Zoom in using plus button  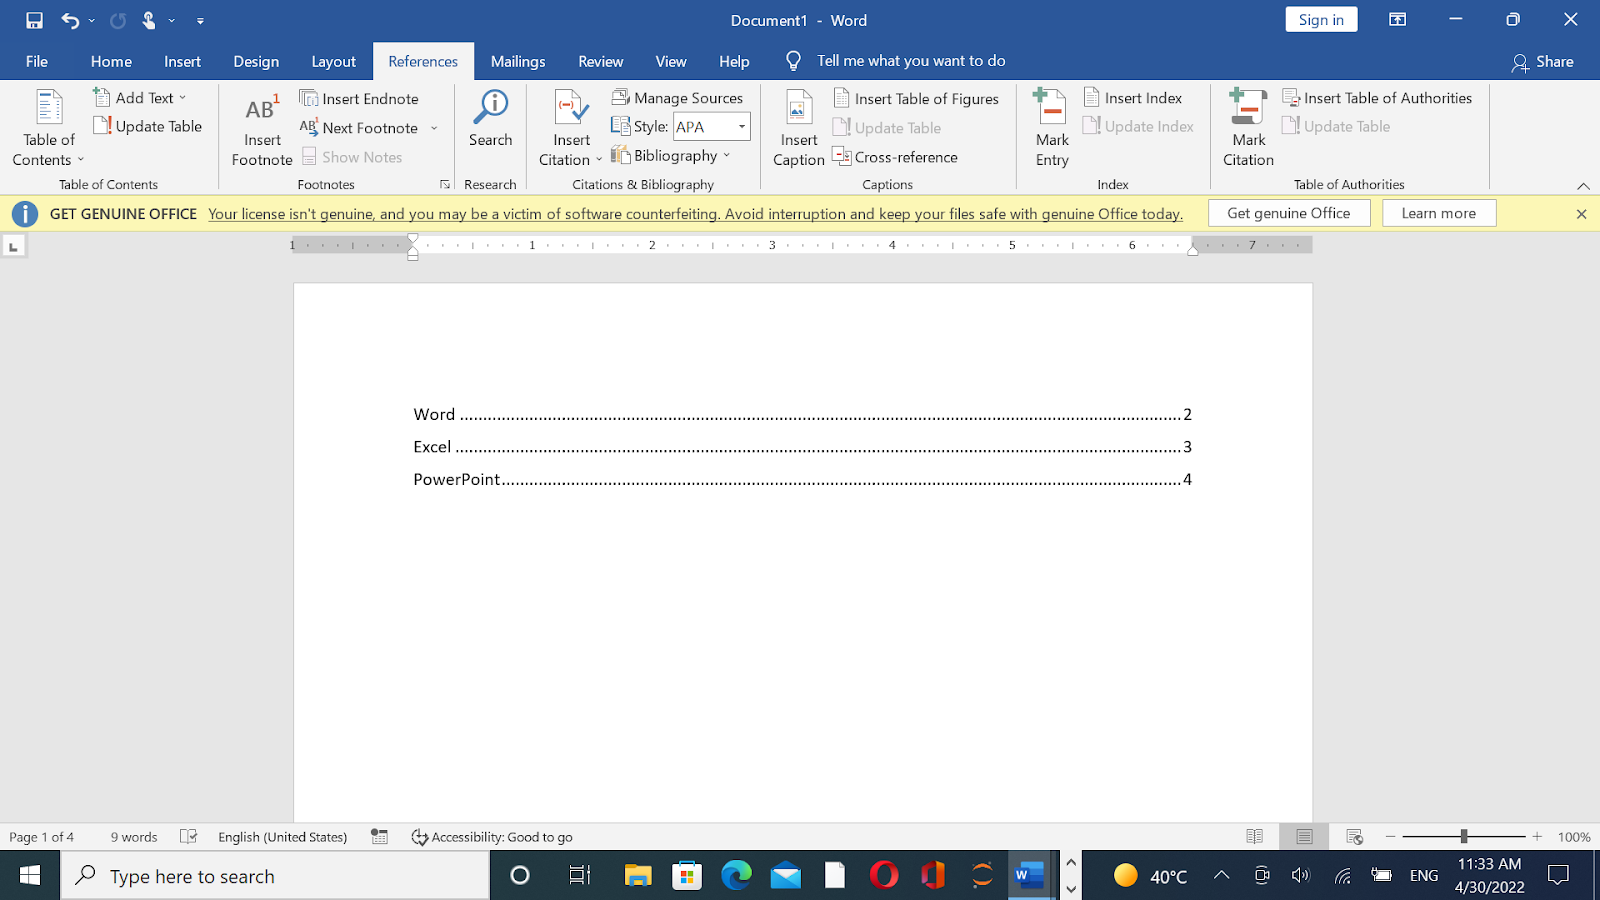click(x=1537, y=836)
